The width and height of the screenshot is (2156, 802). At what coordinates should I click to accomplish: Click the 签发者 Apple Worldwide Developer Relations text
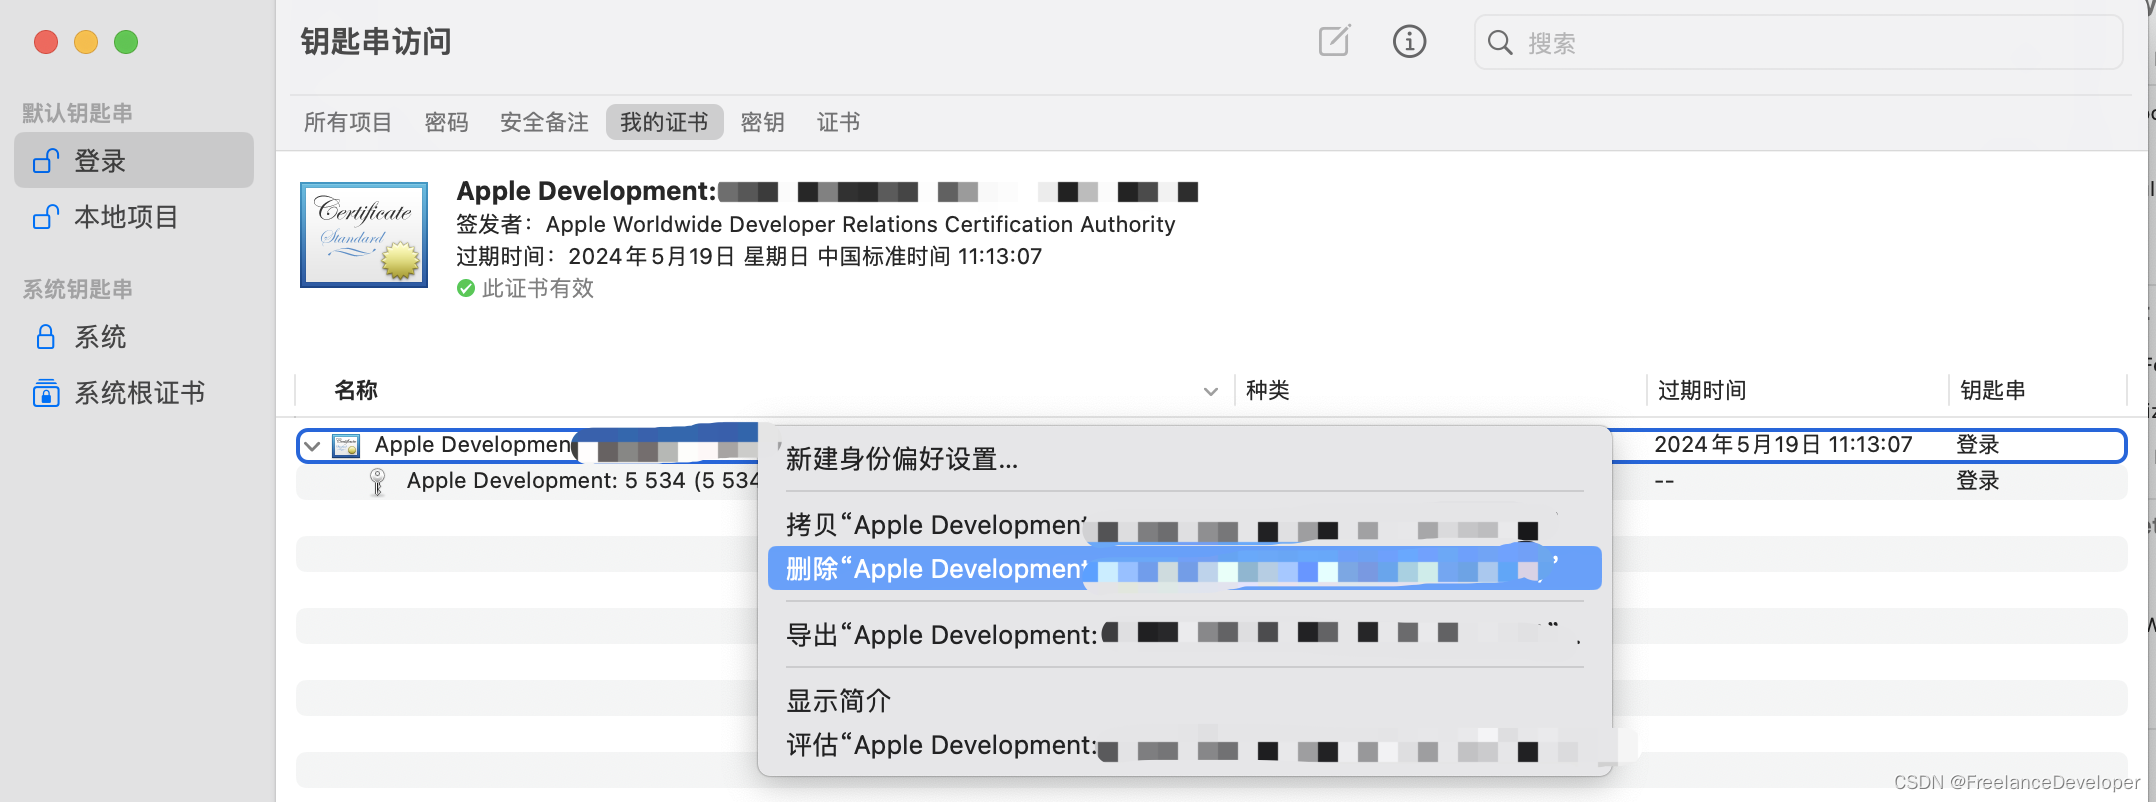(x=816, y=224)
